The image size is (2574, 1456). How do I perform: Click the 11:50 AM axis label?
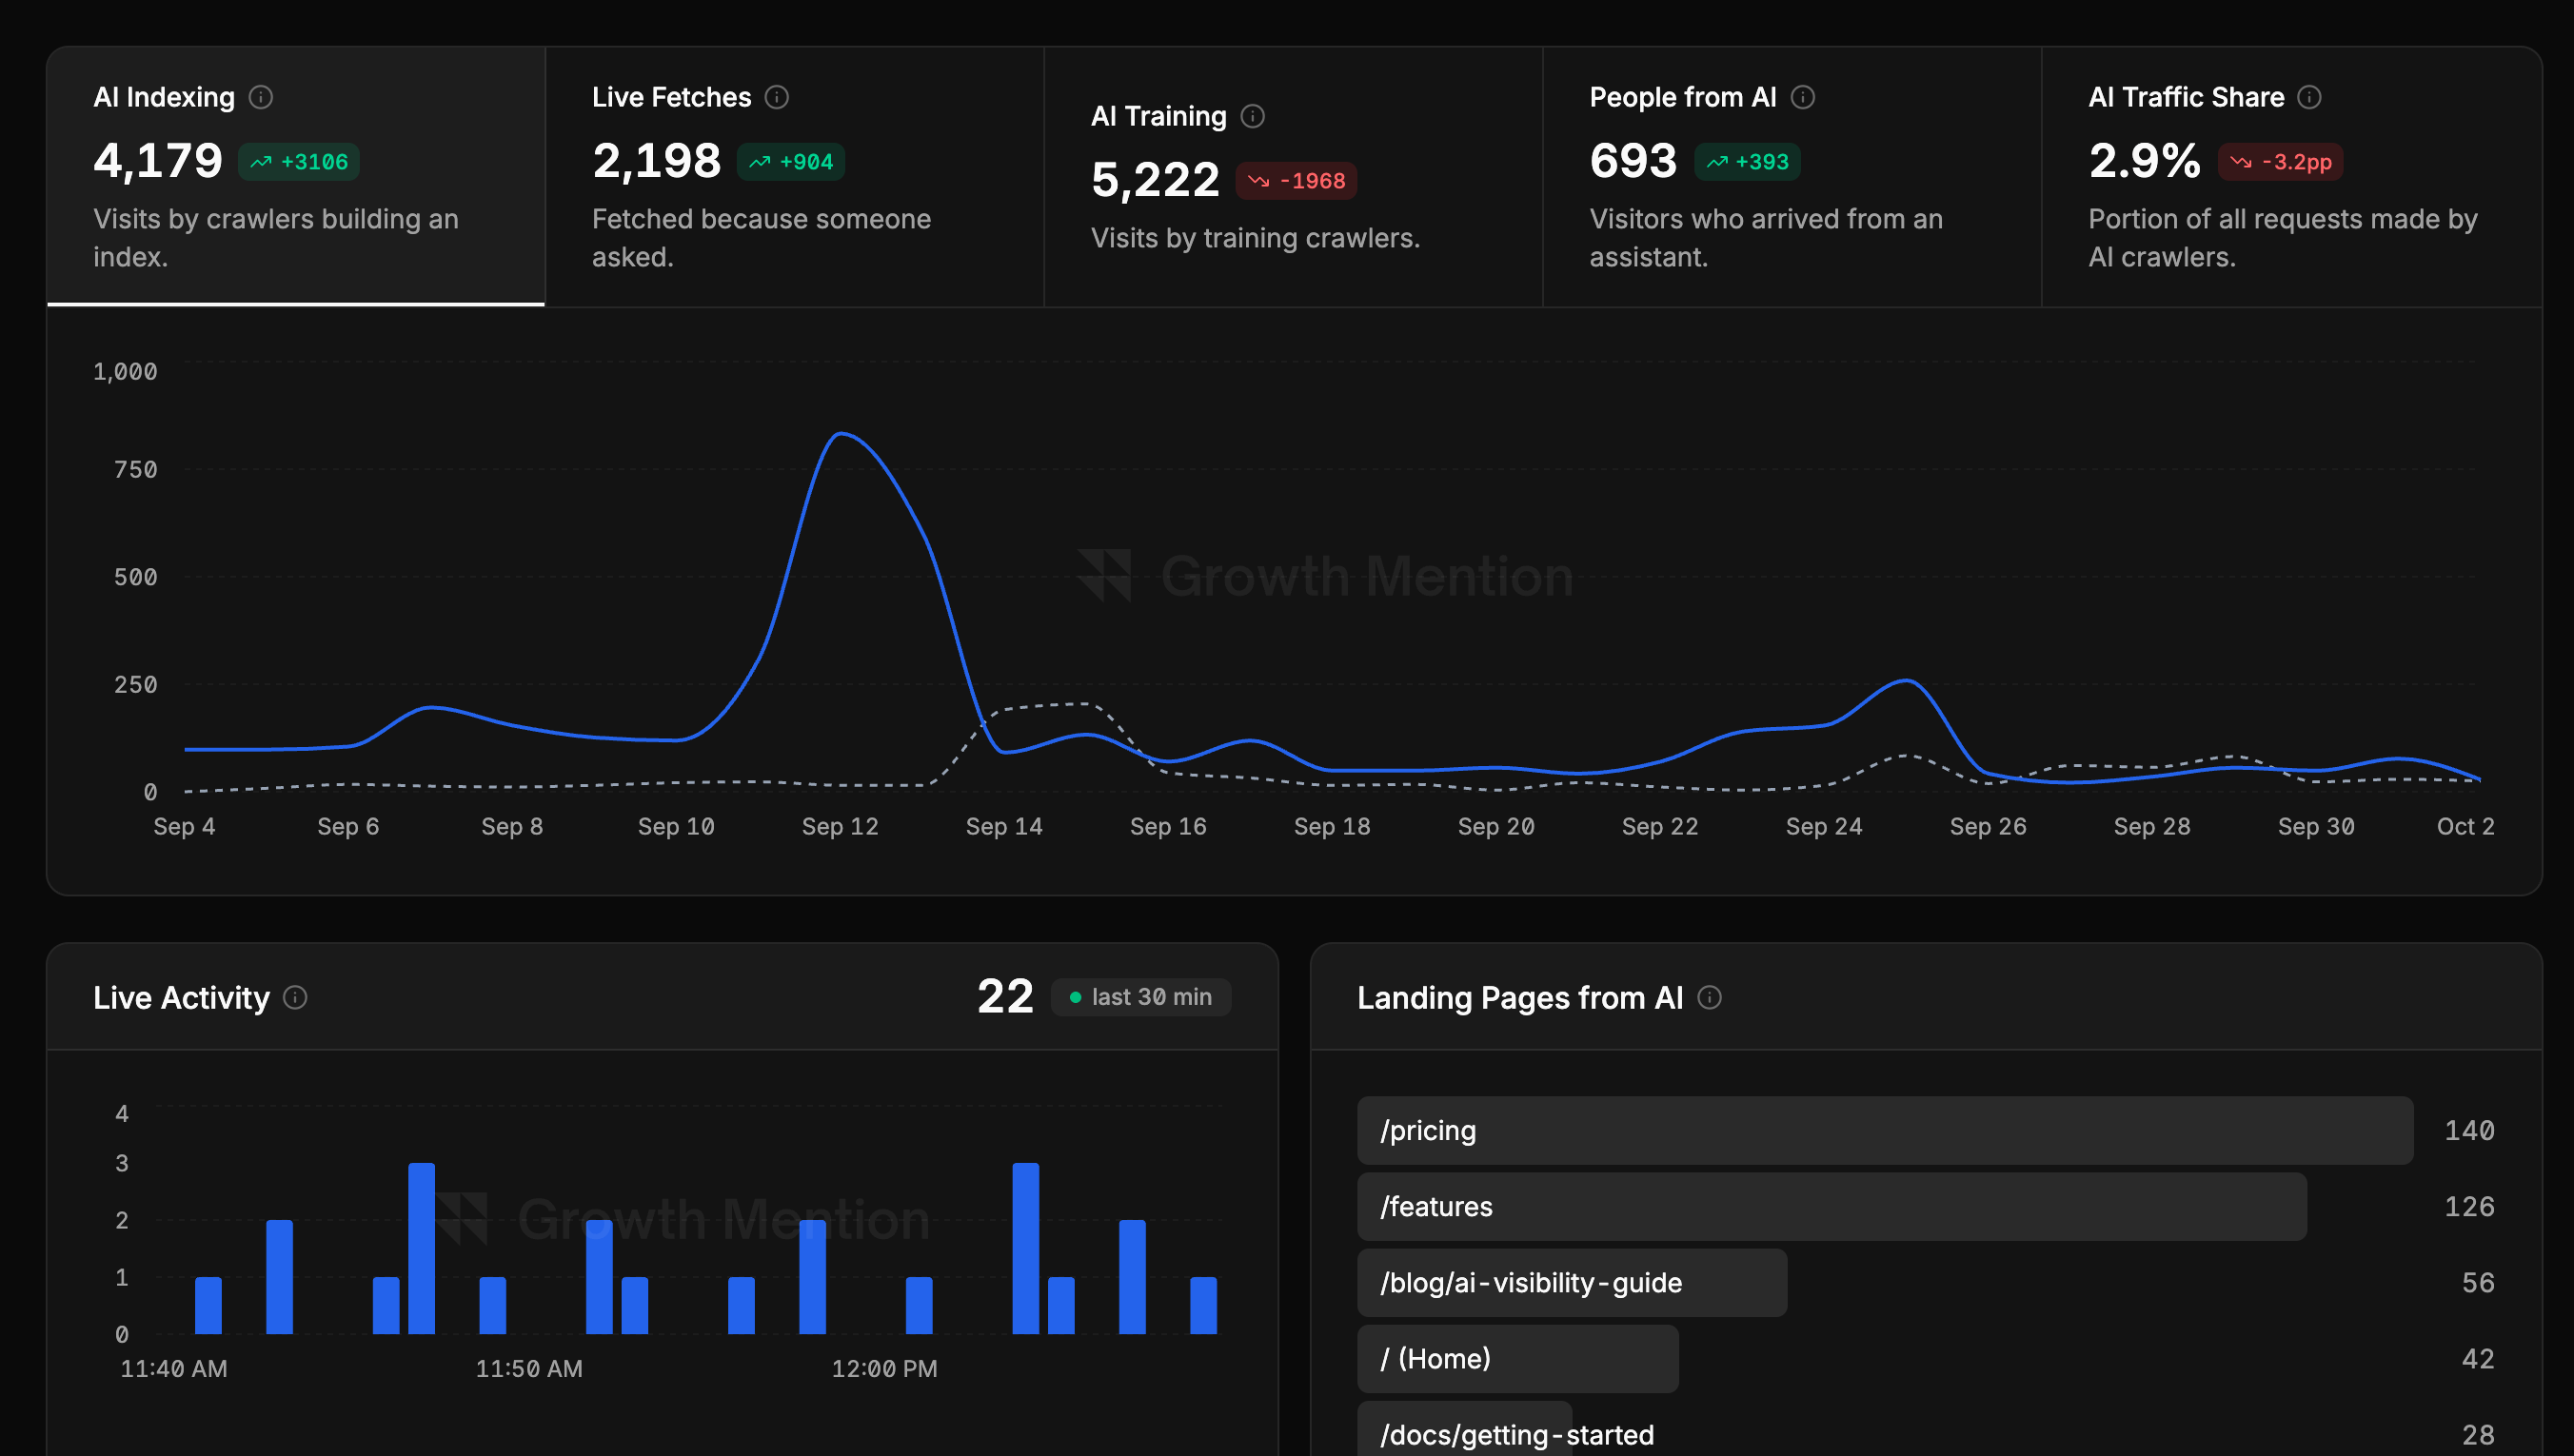(x=529, y=1369)
